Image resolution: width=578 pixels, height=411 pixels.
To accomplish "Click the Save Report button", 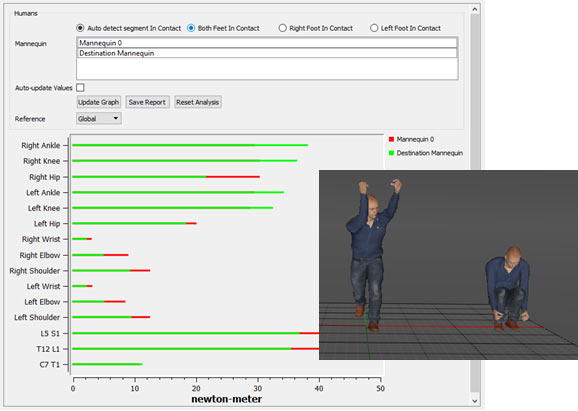I will [147, 102].
